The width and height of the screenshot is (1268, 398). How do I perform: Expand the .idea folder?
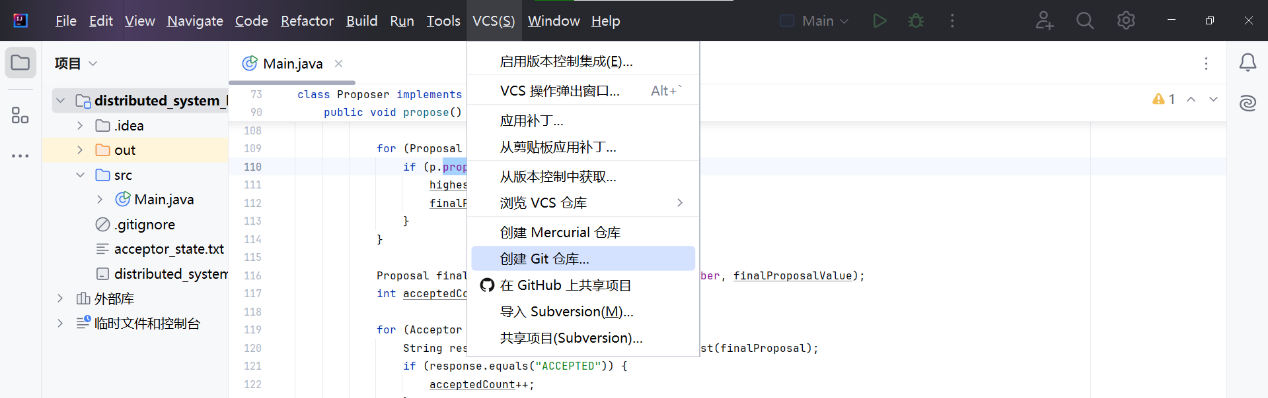click(x=81, y=125)
